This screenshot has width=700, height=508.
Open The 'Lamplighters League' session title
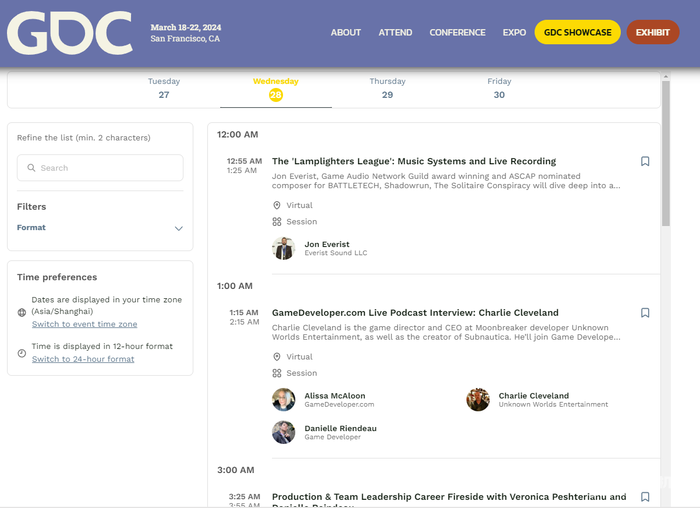click(x=414, y=161)
